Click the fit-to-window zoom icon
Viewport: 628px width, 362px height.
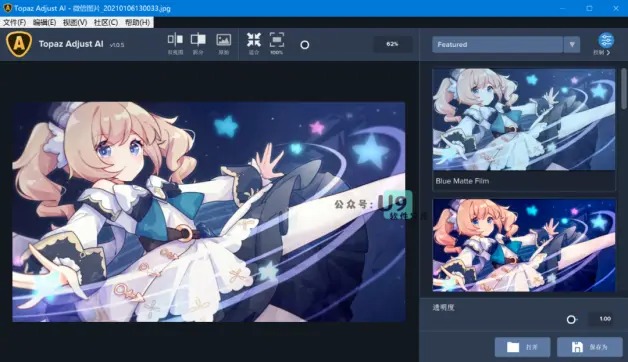tap(254, 43)
